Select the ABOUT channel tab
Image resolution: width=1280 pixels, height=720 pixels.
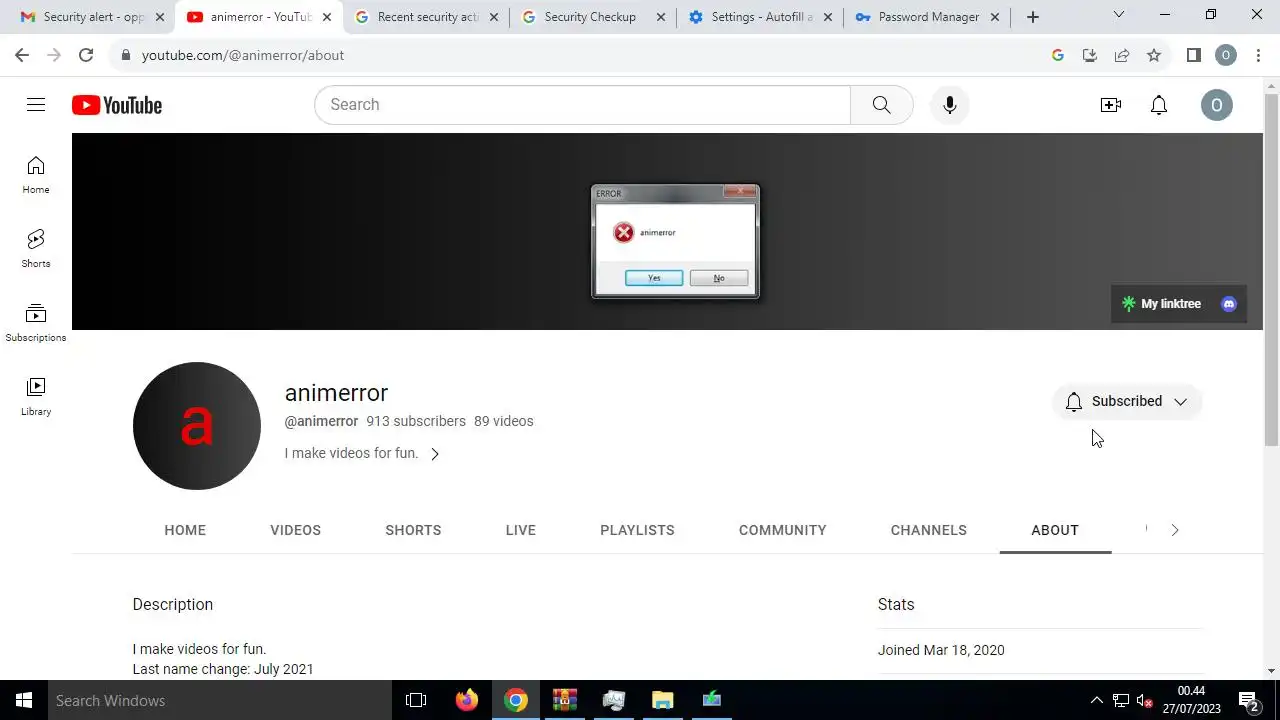click(x=1055, y=530)
